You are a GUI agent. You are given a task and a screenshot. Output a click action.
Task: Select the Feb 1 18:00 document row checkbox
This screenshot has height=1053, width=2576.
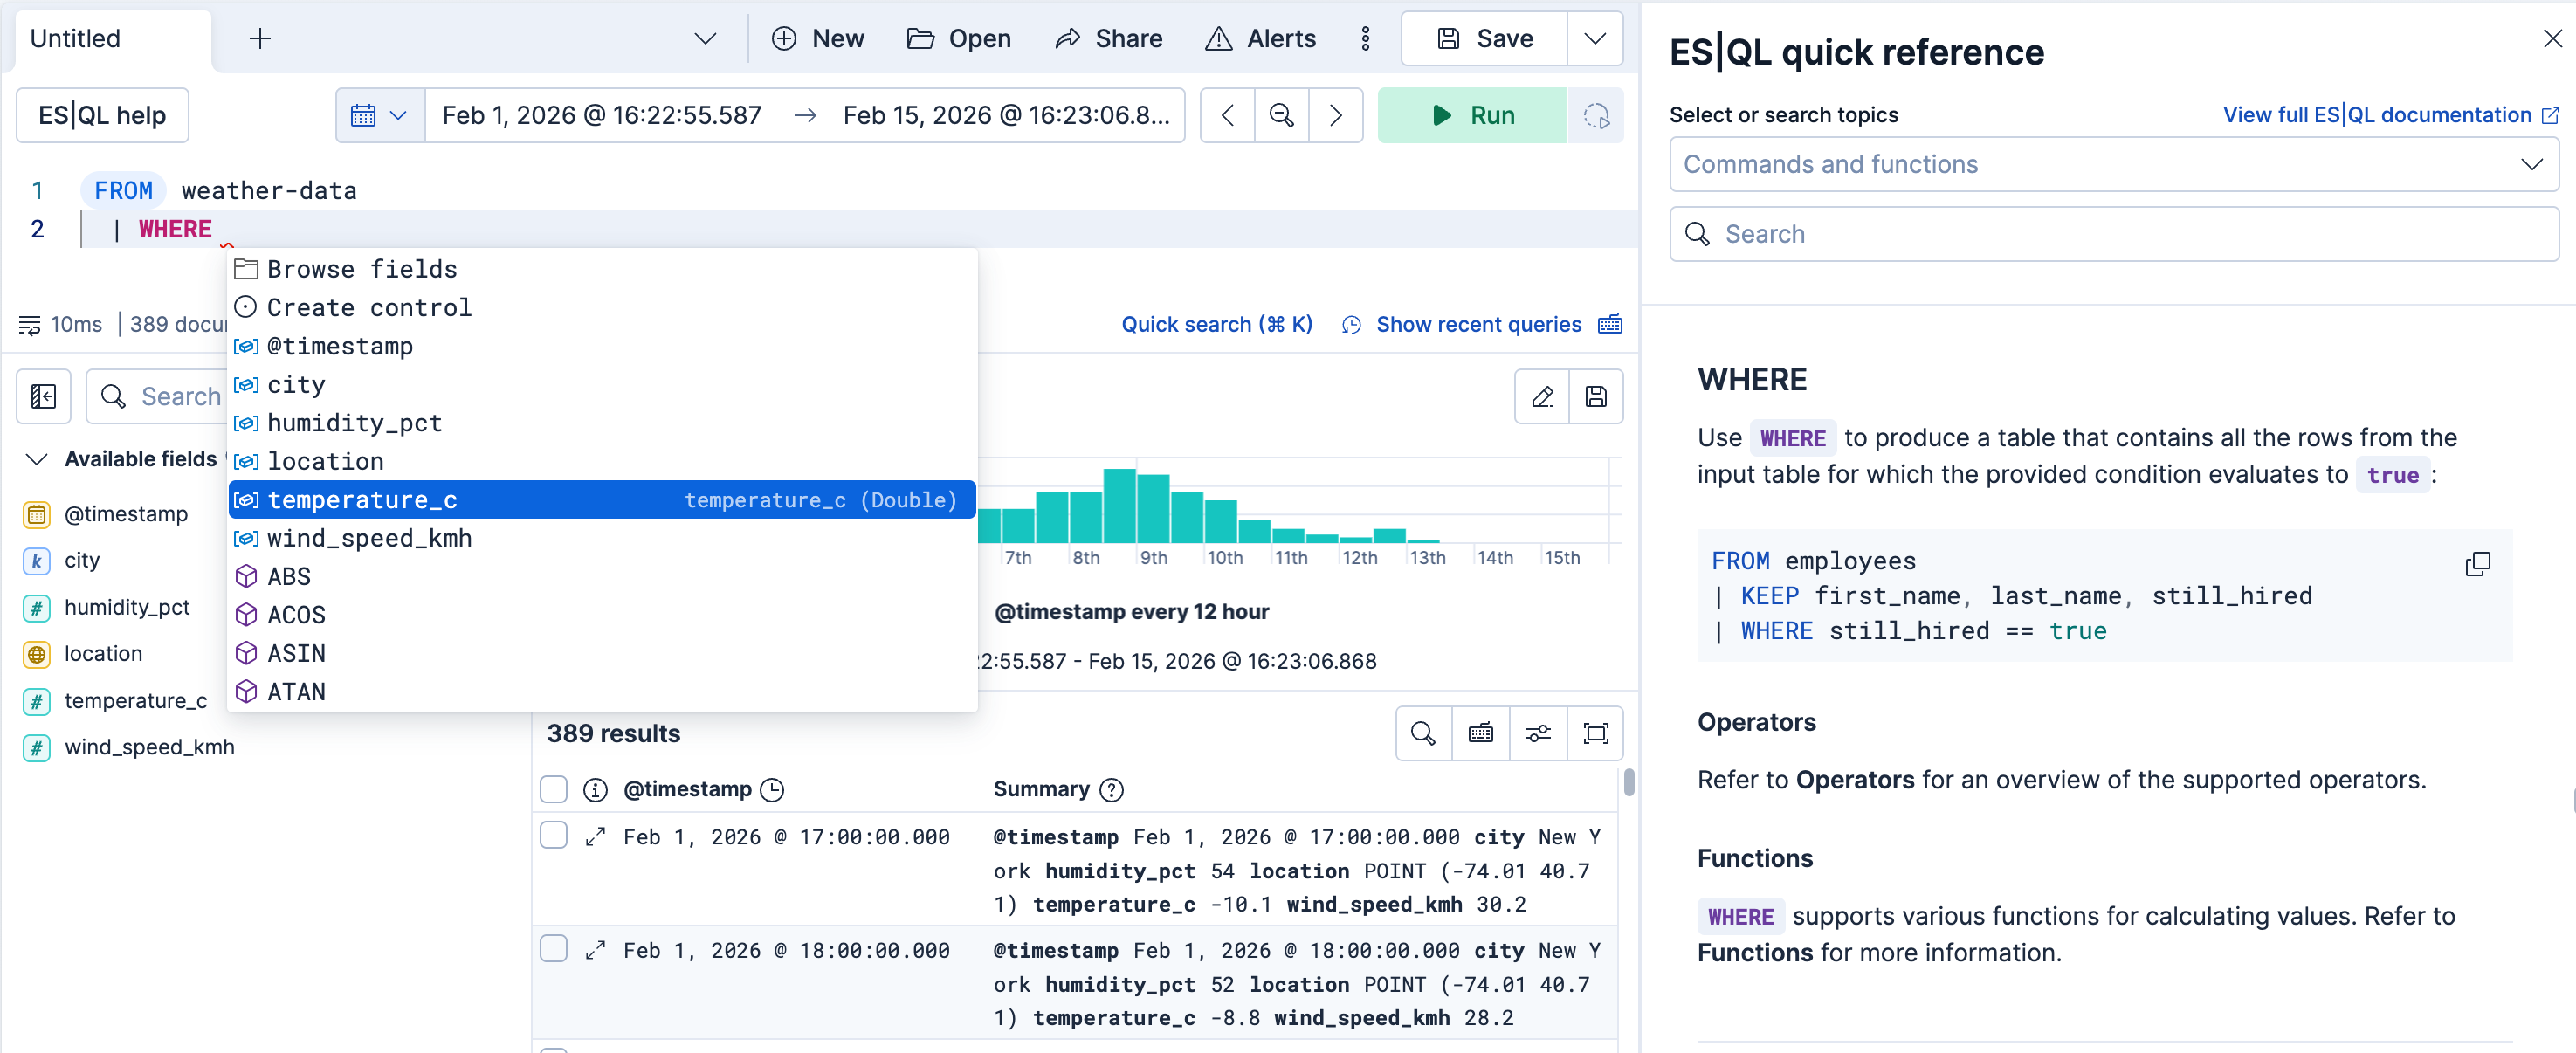point(553,948)
